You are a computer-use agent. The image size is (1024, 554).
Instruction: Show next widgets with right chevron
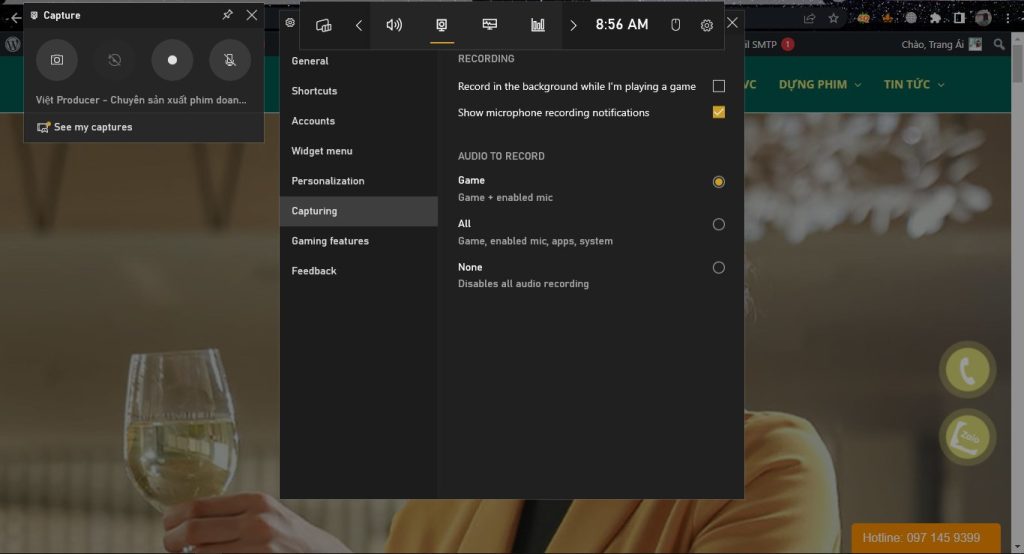pyautogui.click(x=573, y=25)
